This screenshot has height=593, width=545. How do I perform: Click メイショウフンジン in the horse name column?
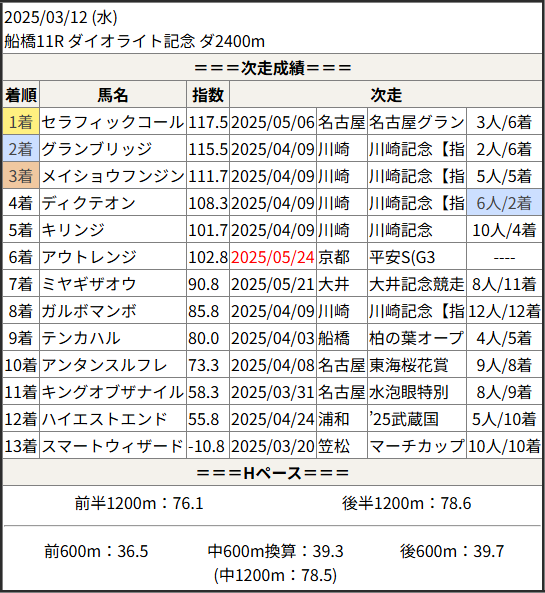[113, 176]
